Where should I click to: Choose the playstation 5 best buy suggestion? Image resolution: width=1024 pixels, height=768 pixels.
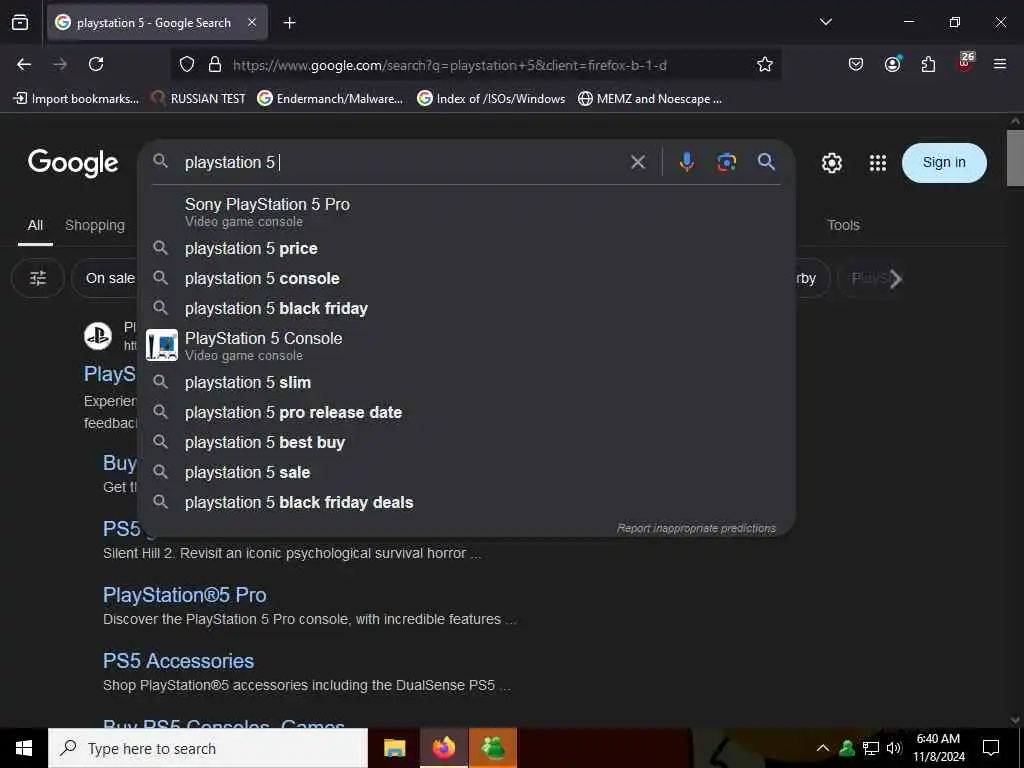tap(466, 442)
